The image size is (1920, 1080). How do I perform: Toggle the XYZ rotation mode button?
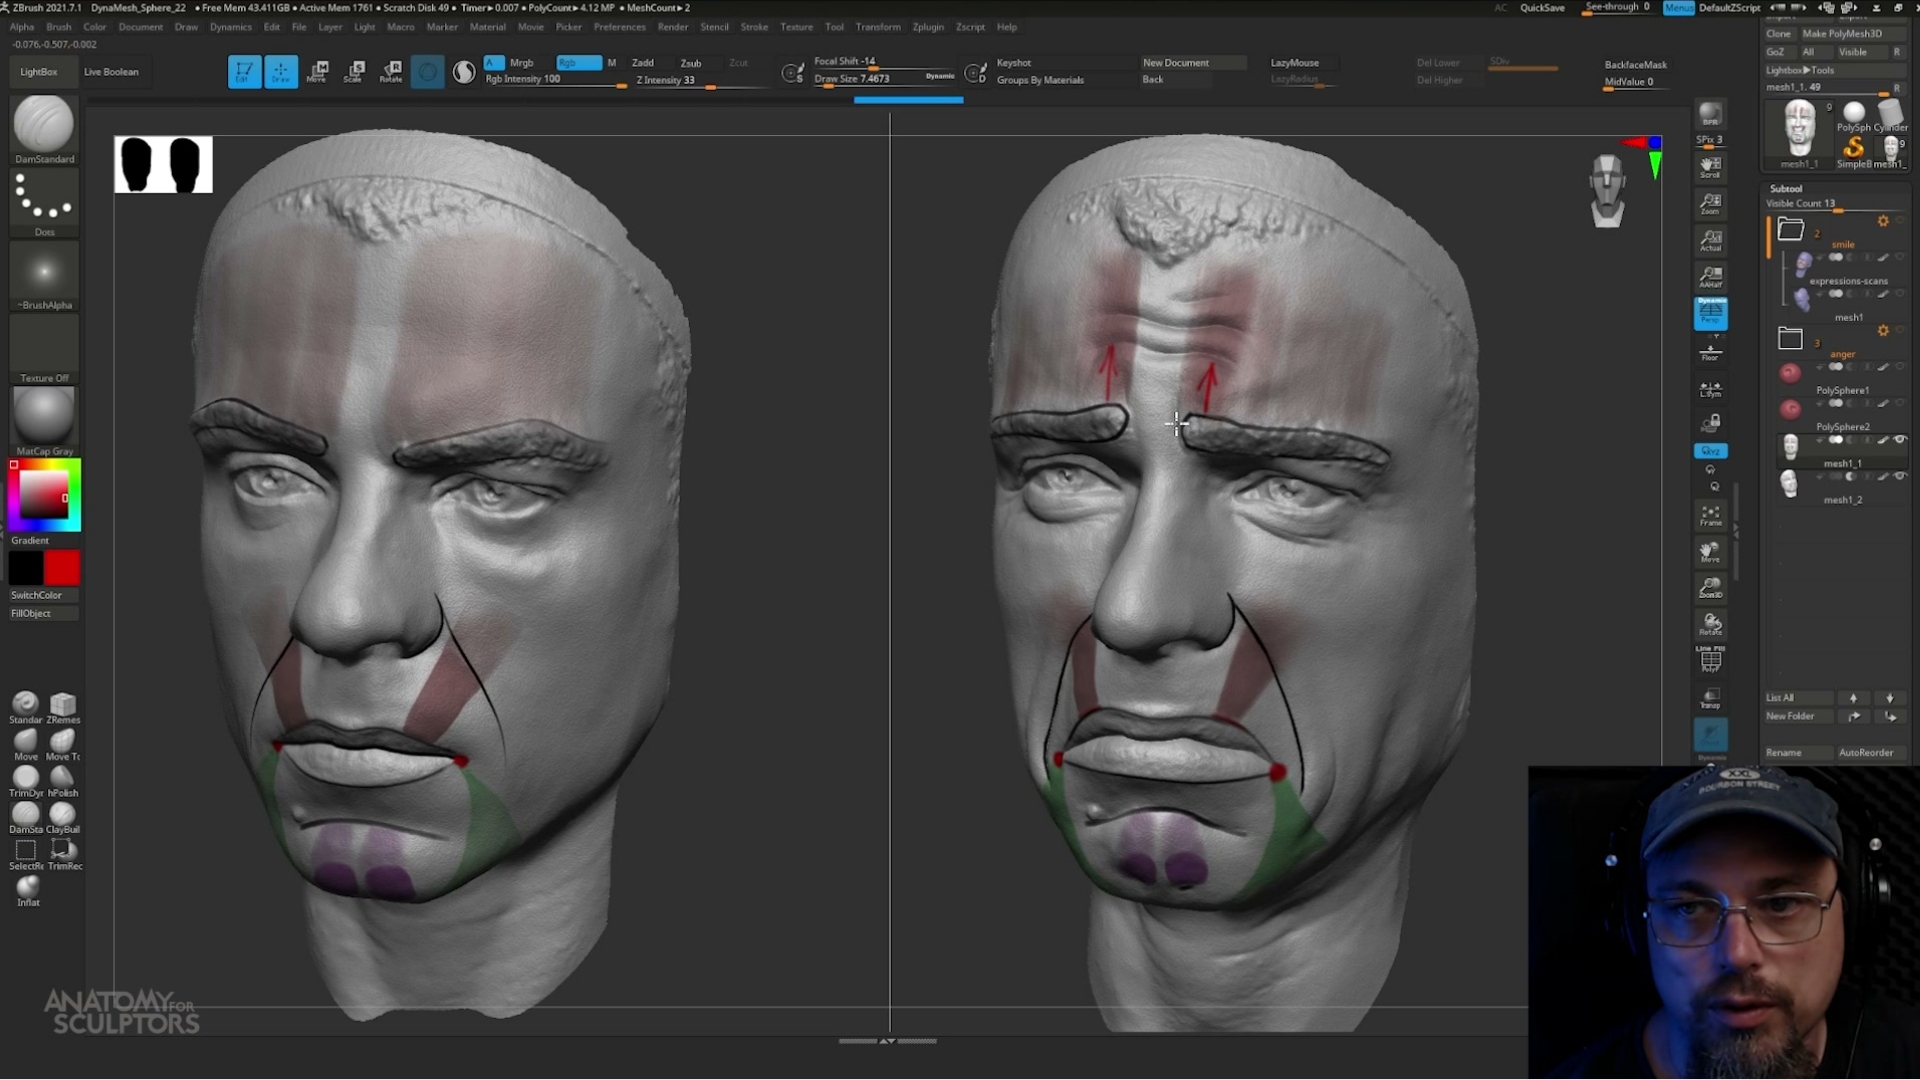tap(1711, 451)
